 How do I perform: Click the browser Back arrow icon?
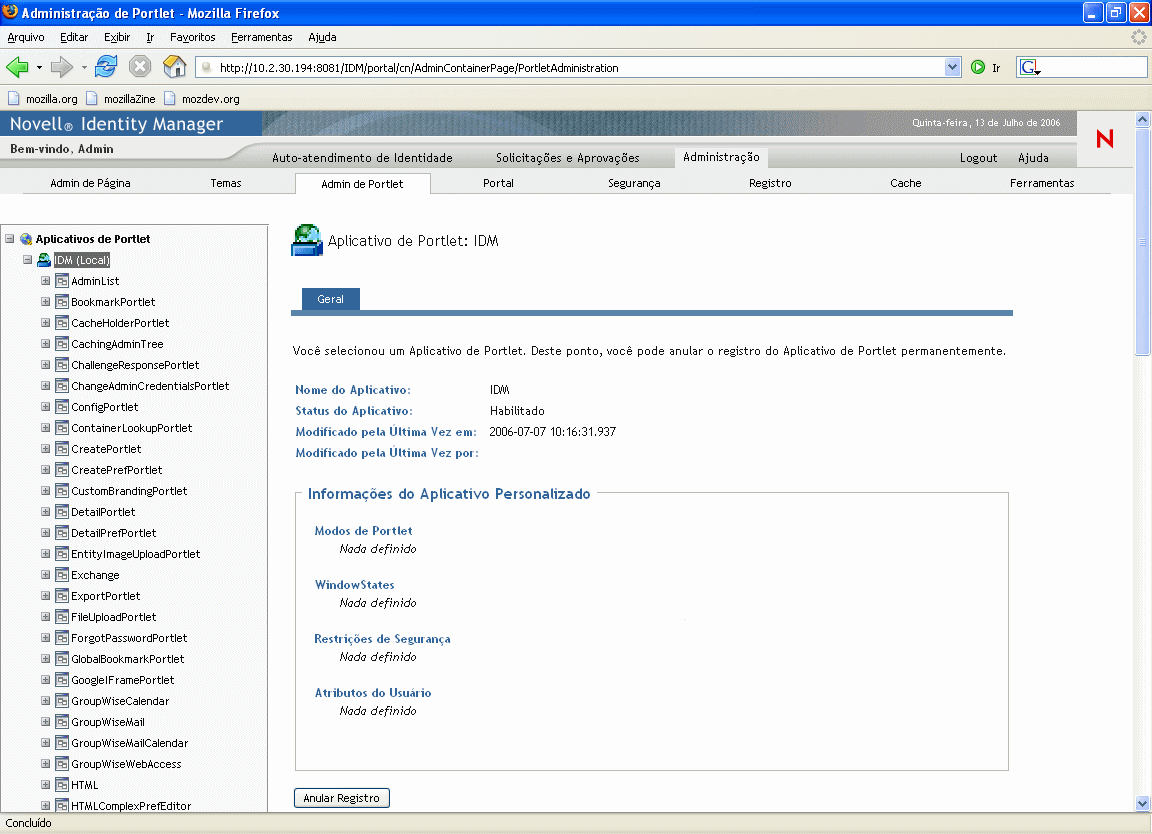(x=17, y=67)
